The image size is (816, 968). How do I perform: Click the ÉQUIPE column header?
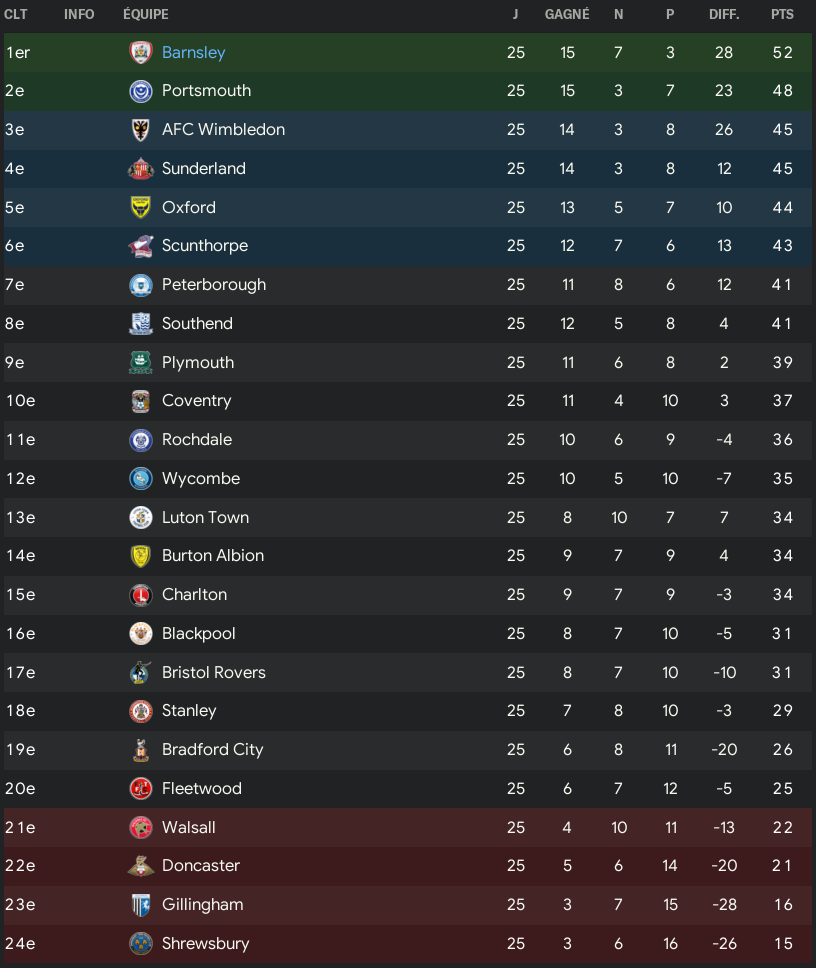(146, 14)
